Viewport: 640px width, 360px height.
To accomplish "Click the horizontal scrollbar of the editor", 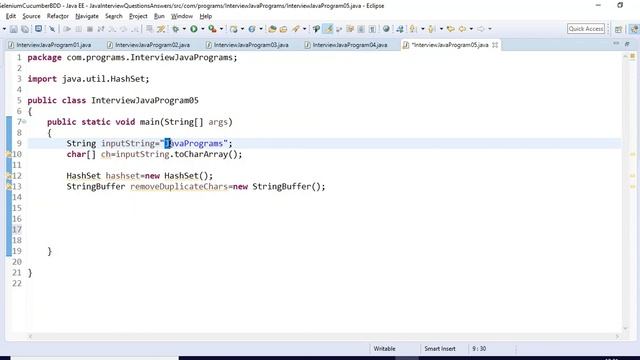I will [323, 336].
